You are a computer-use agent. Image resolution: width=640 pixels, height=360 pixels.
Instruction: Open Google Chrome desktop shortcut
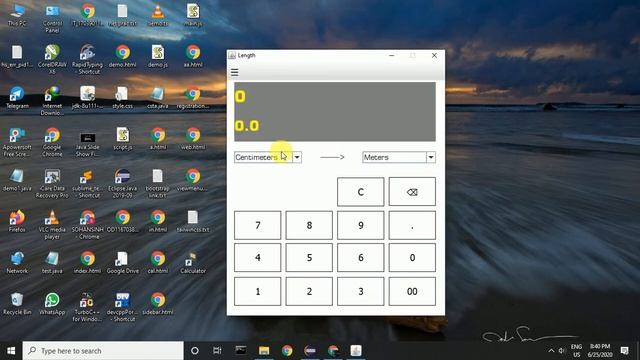52,142
